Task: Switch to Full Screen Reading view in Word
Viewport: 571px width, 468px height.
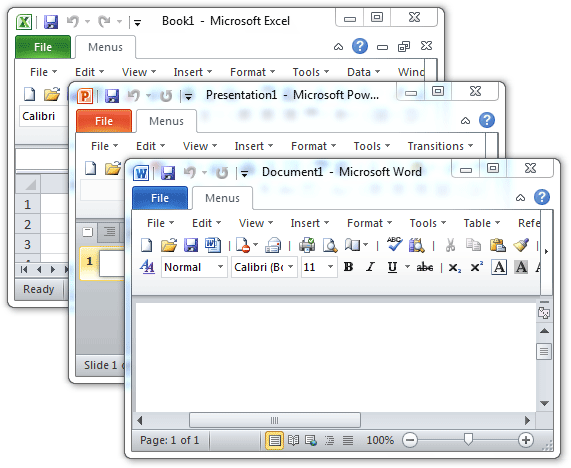Action: [x=294, y=440]
